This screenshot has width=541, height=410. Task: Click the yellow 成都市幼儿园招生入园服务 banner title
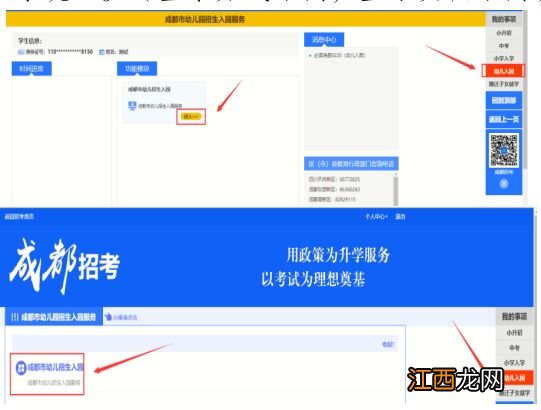(205, 19)
